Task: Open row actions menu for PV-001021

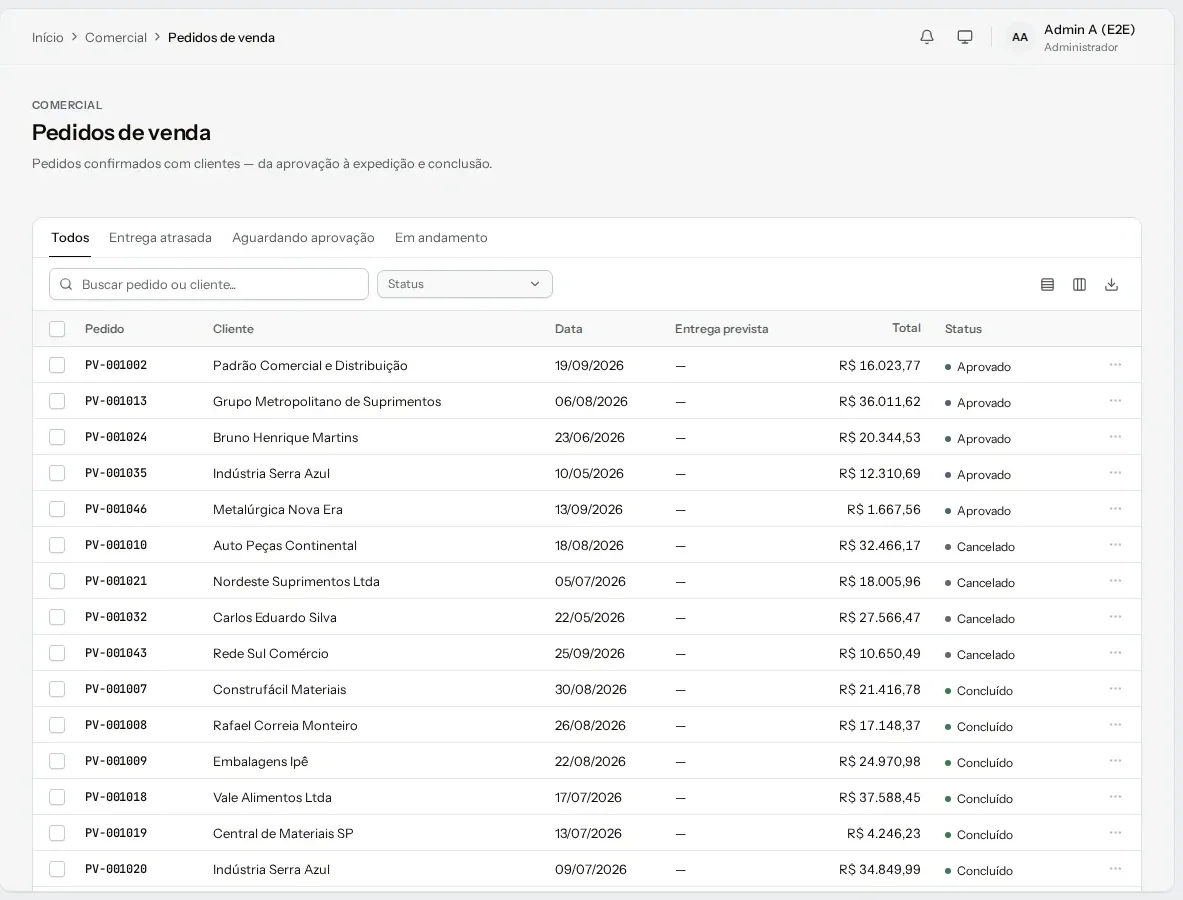Action: pyautogui.click(x=1115, y=581)
